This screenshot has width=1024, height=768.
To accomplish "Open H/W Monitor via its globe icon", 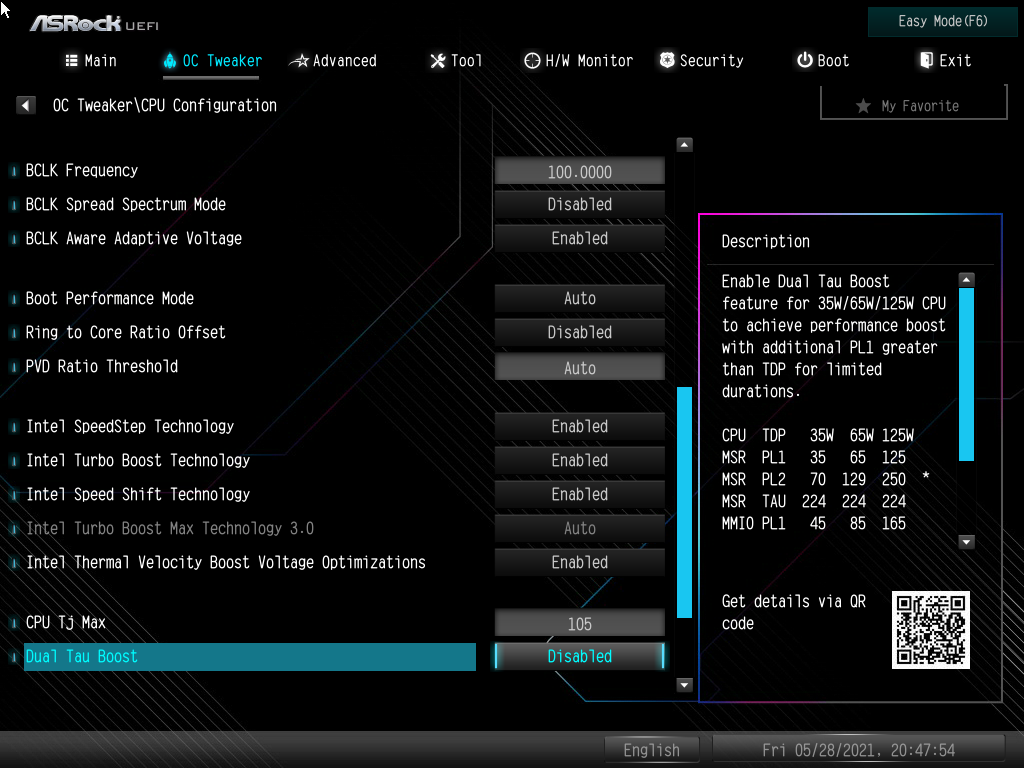I will click(x=531, y=61).
